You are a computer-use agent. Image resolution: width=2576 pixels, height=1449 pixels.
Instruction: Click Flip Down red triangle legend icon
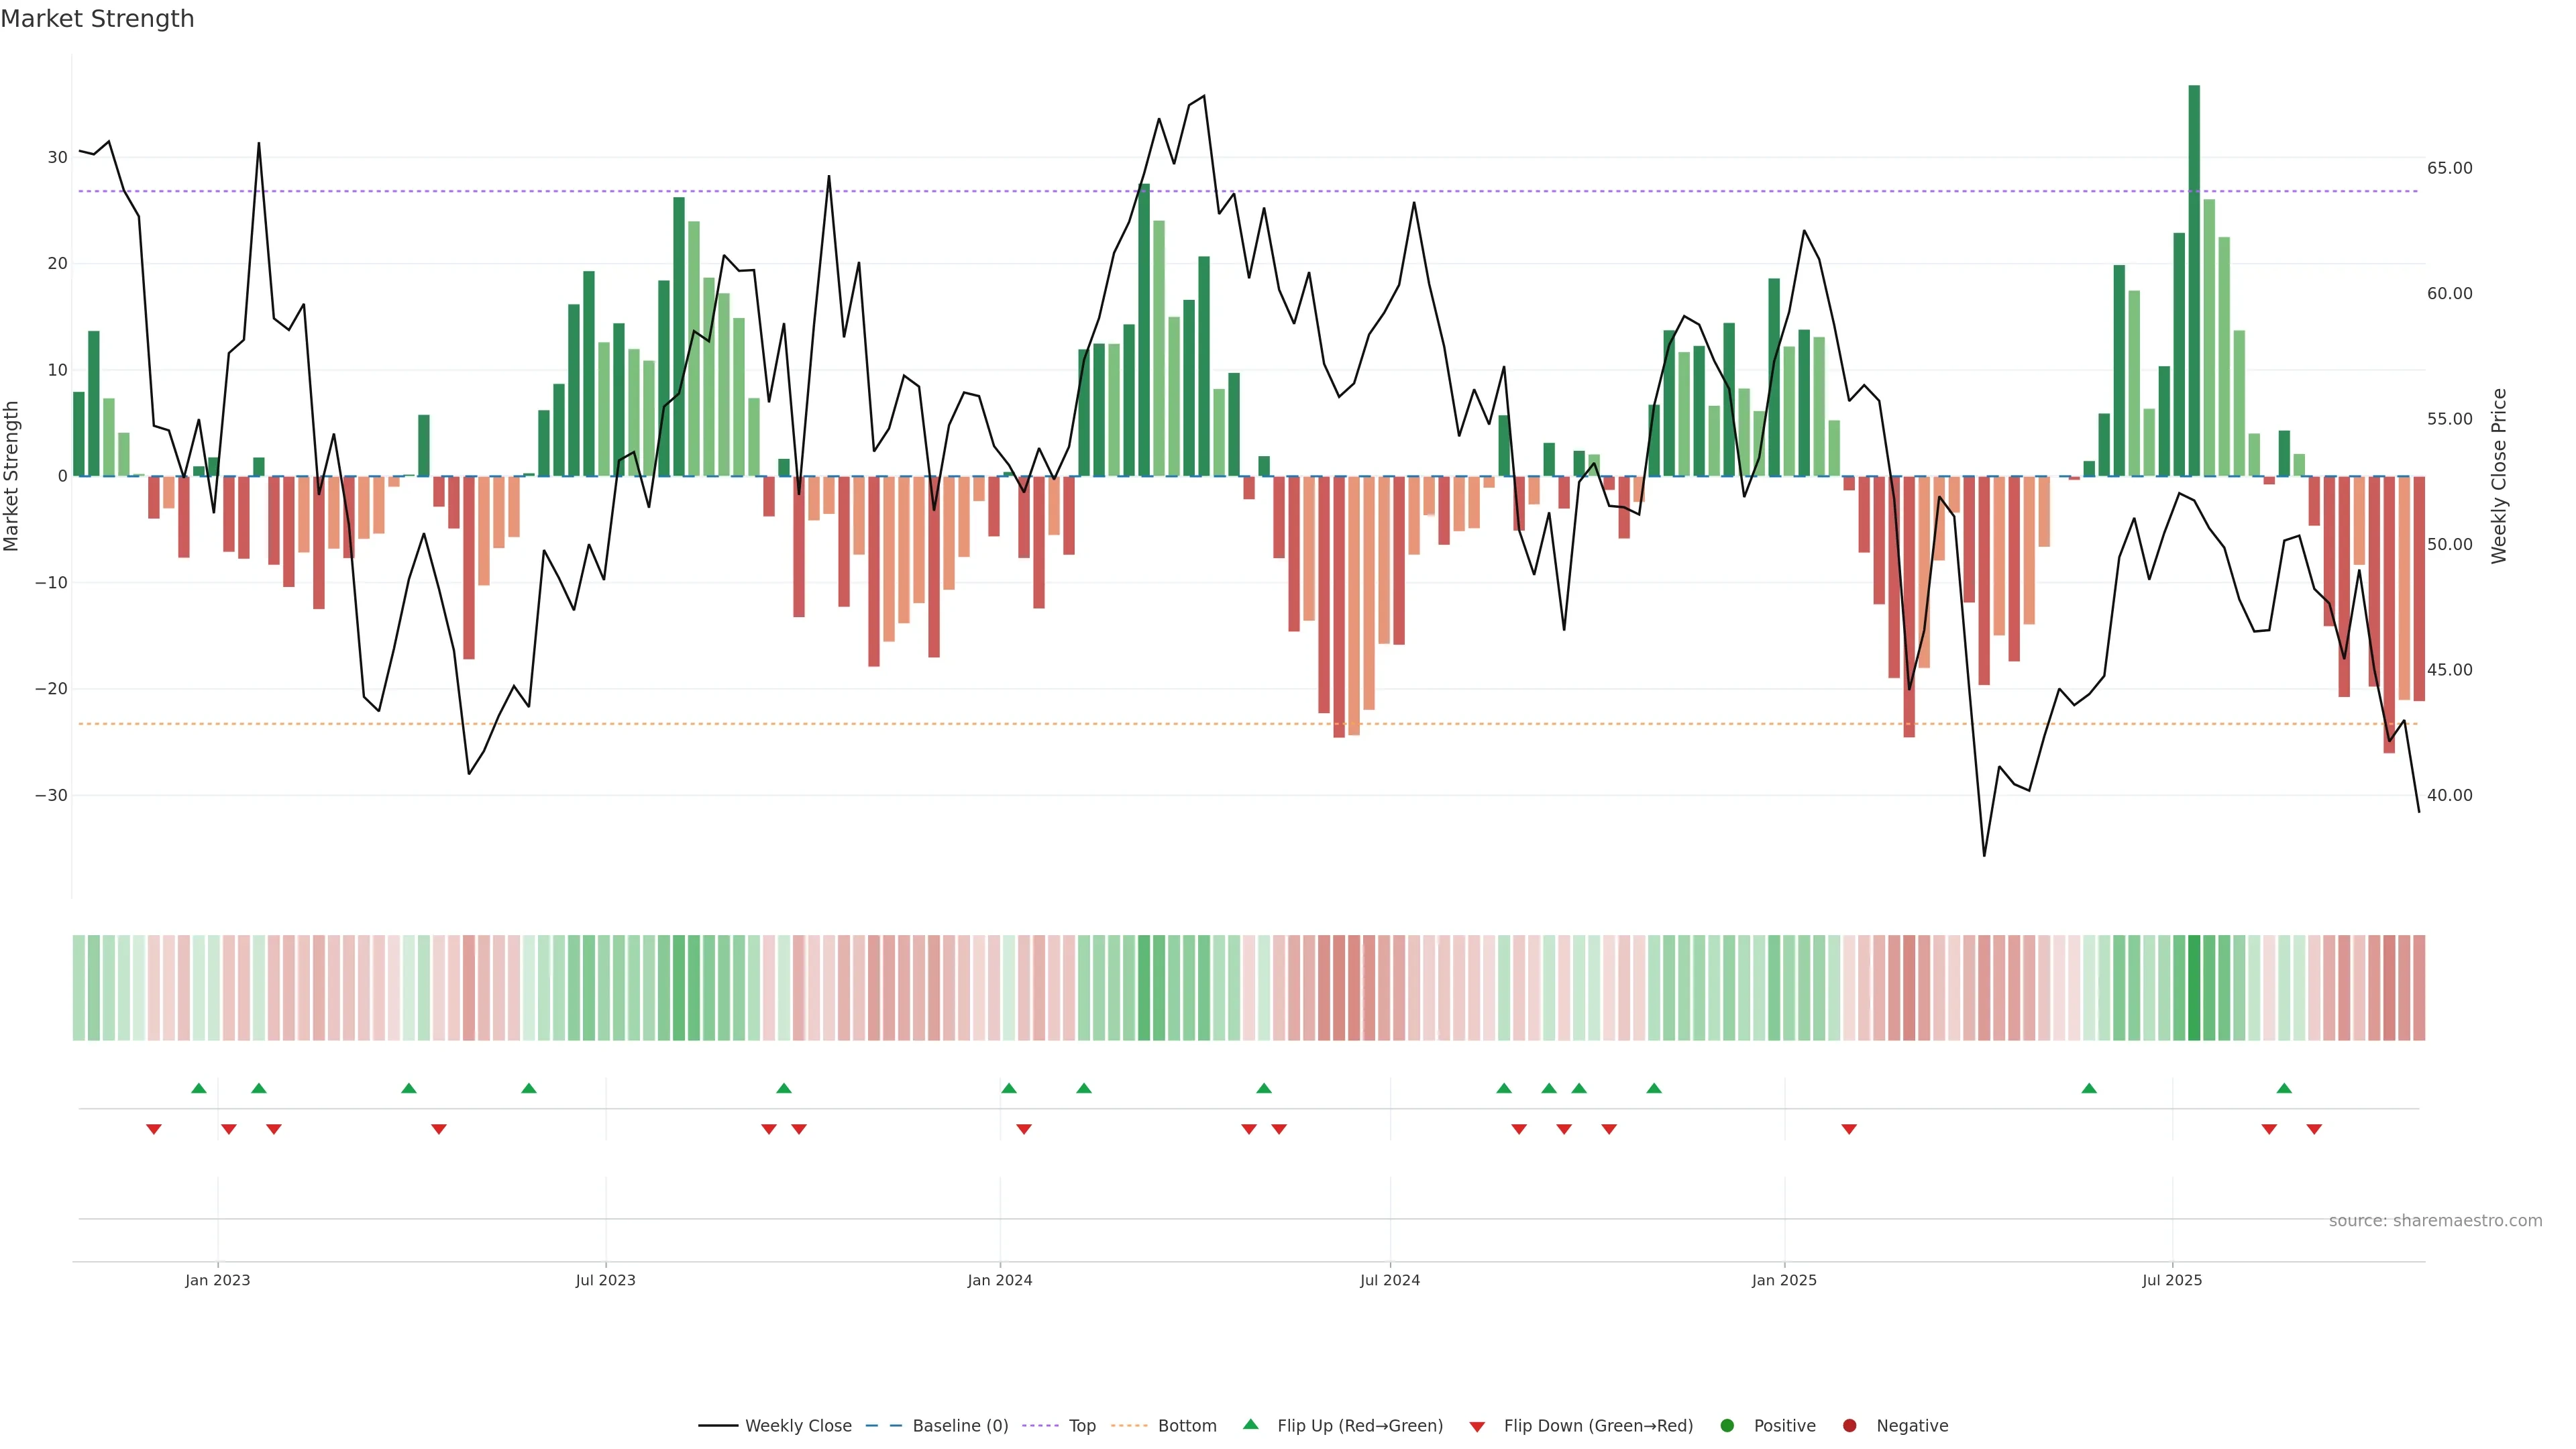(x=1477, y=1427)
